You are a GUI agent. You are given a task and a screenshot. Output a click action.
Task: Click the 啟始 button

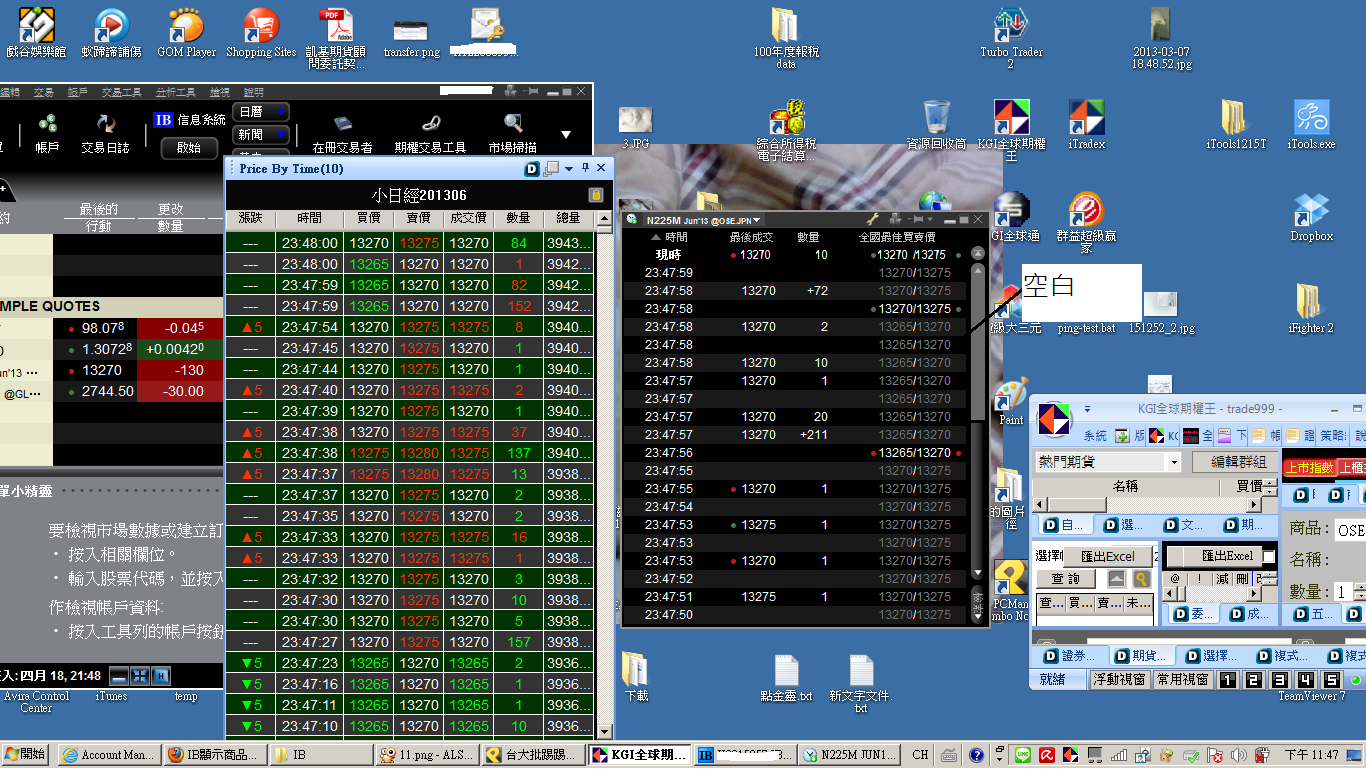[x=188, y=147]
